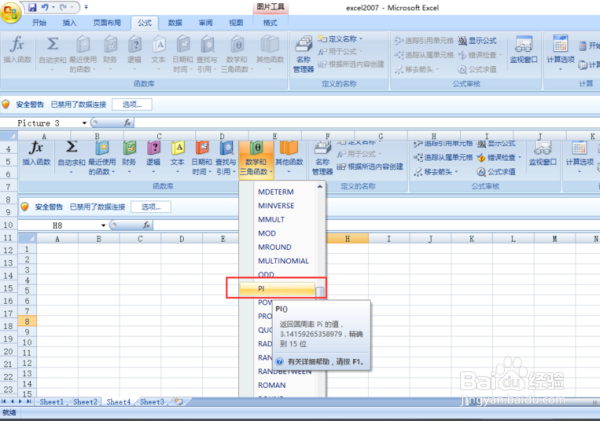Redo action in quick access toolbar
The width and height of the screenshot is (600, 421).
coord(63,7)
